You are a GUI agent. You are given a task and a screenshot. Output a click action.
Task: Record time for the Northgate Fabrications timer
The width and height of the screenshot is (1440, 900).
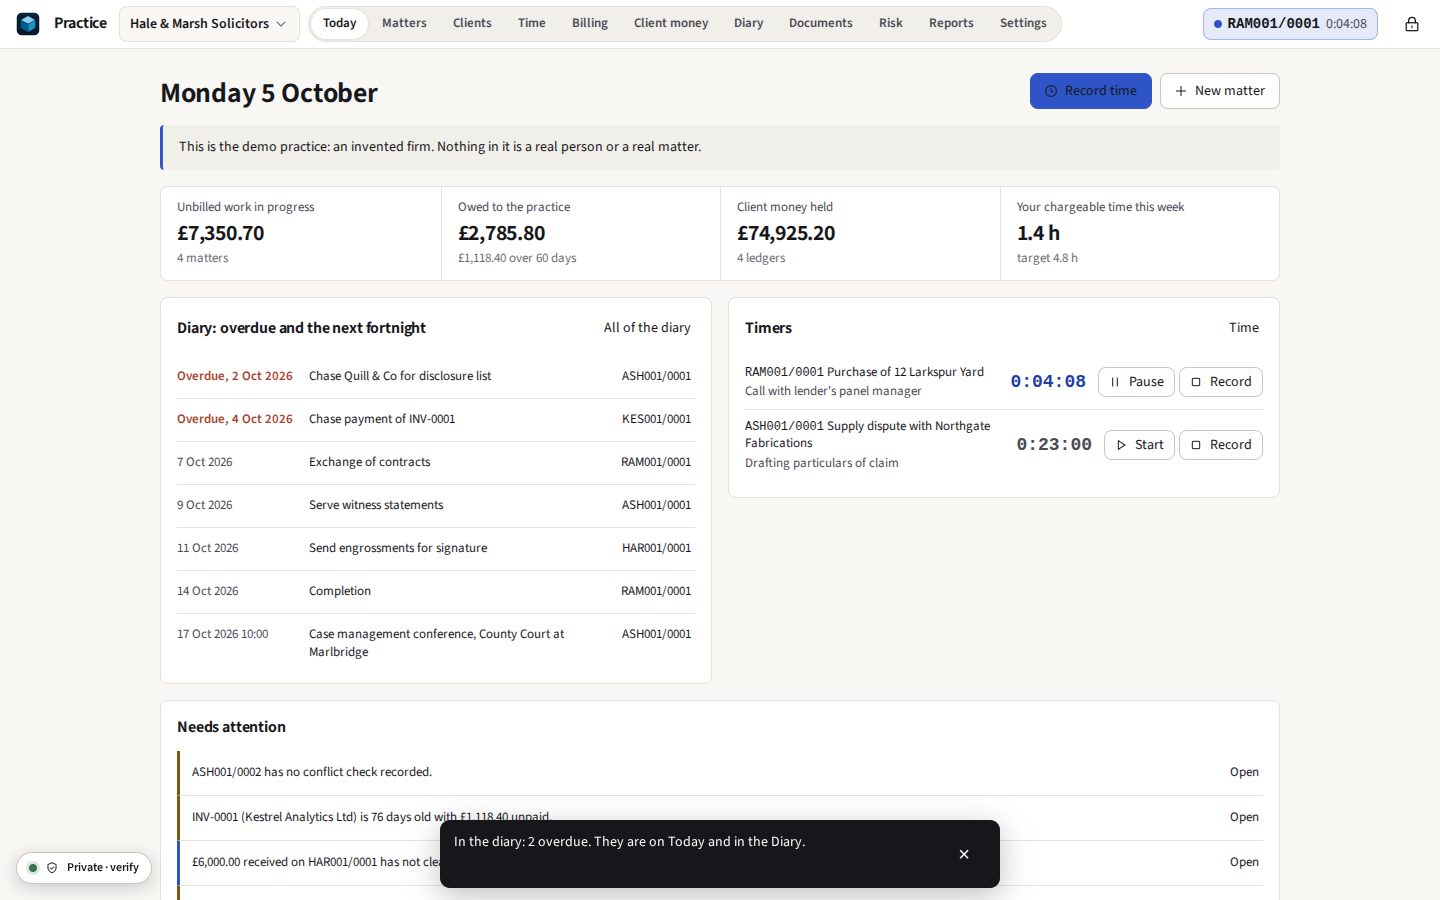click(x=1220, y=445)
